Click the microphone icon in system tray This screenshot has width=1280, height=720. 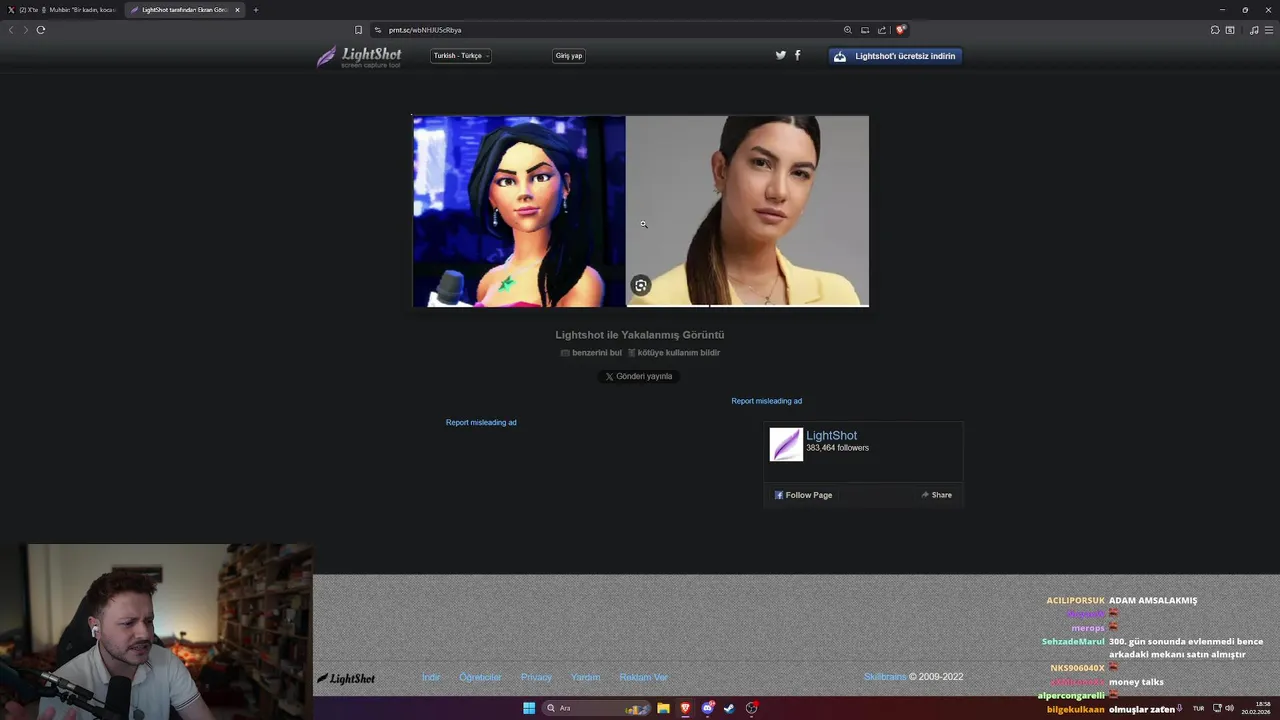1180,708
